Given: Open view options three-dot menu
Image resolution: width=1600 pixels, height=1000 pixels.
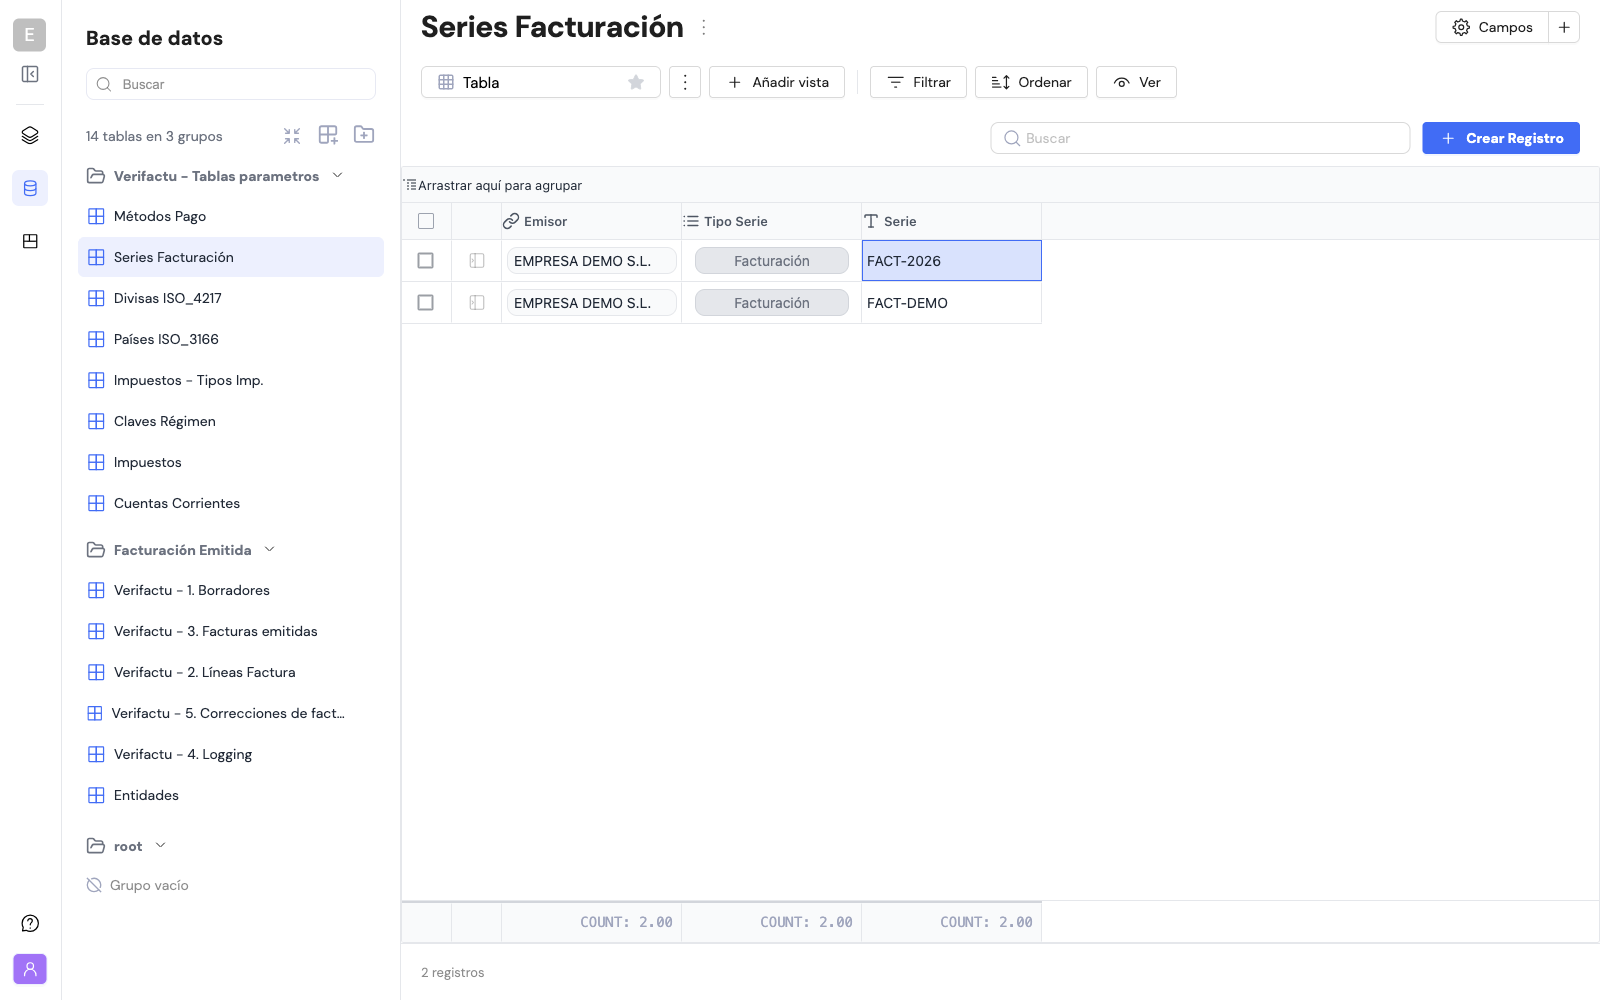Looking at the screenshot, I should tap(685, 82).
